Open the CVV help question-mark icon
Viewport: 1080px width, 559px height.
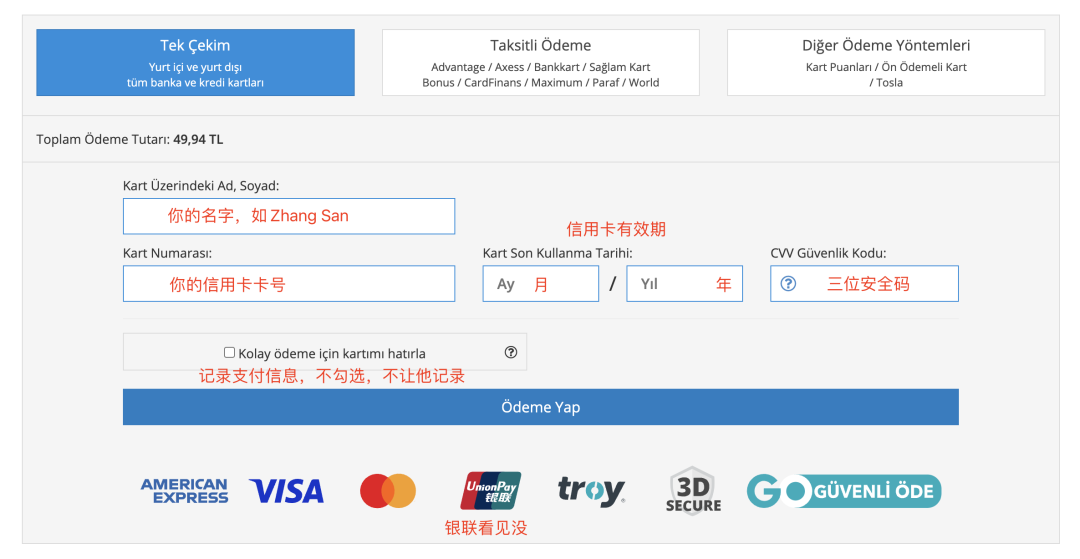click(789, 284)
